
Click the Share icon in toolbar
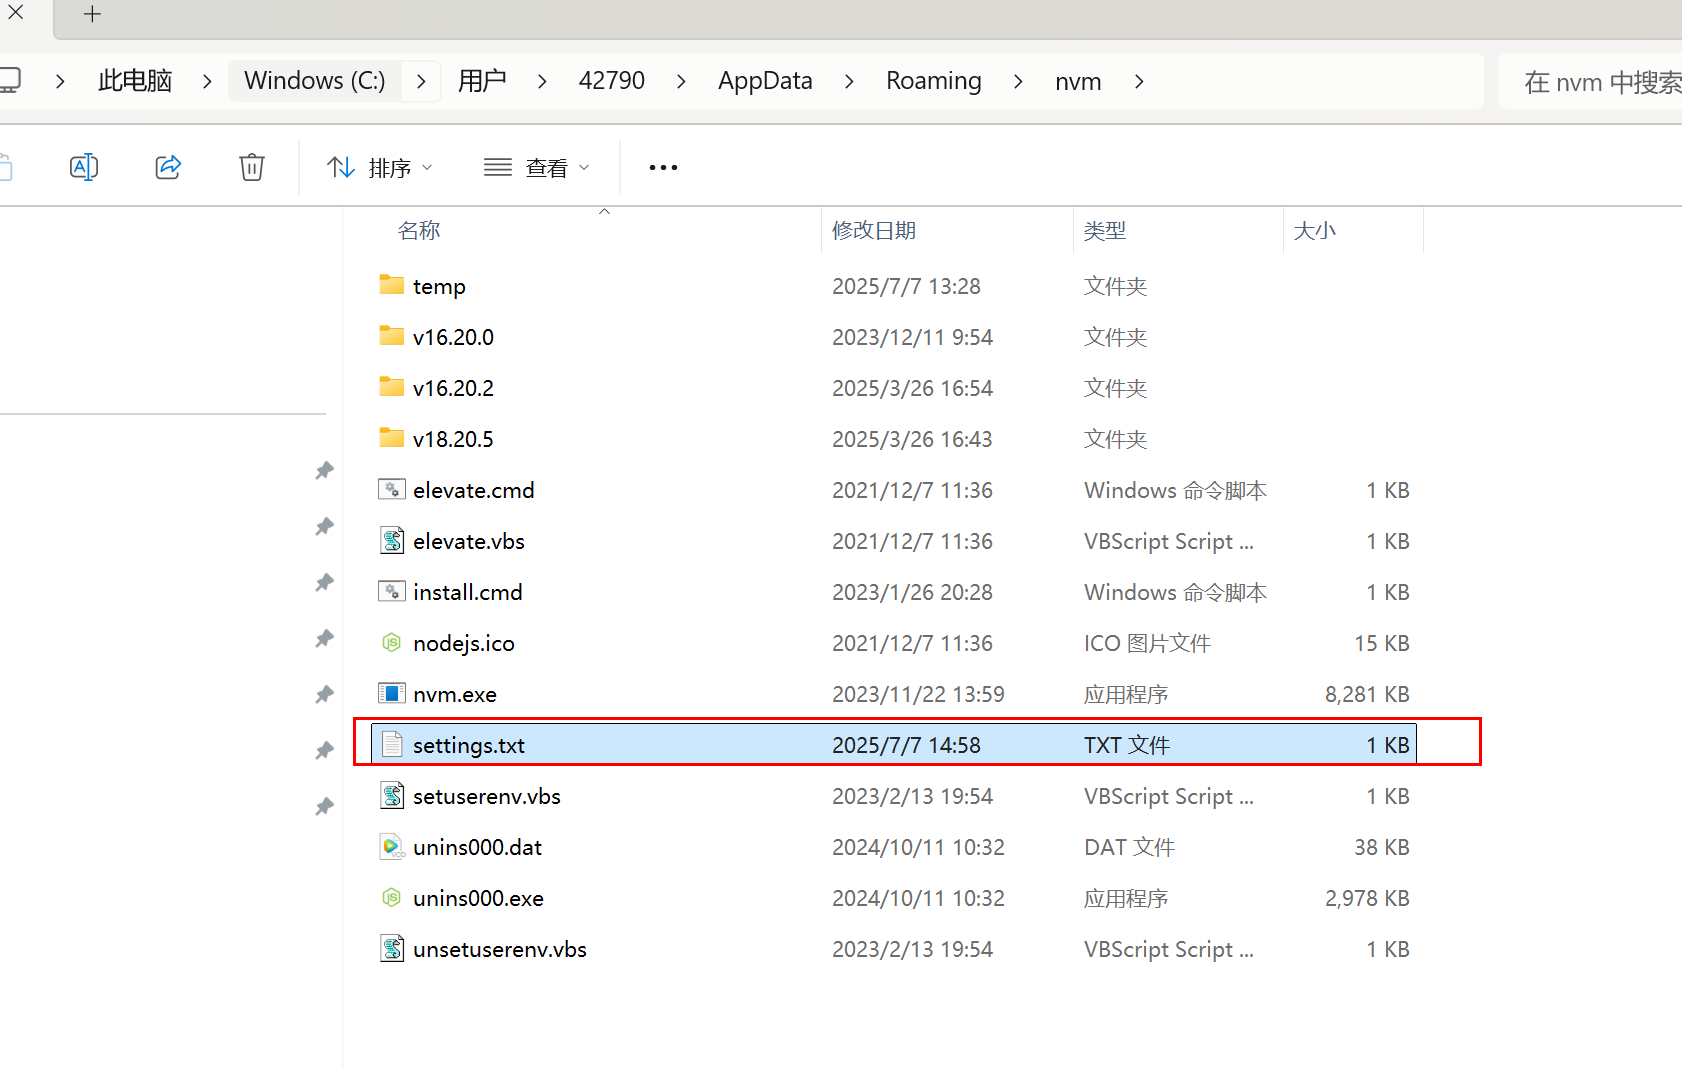click(x=168, y=167)
